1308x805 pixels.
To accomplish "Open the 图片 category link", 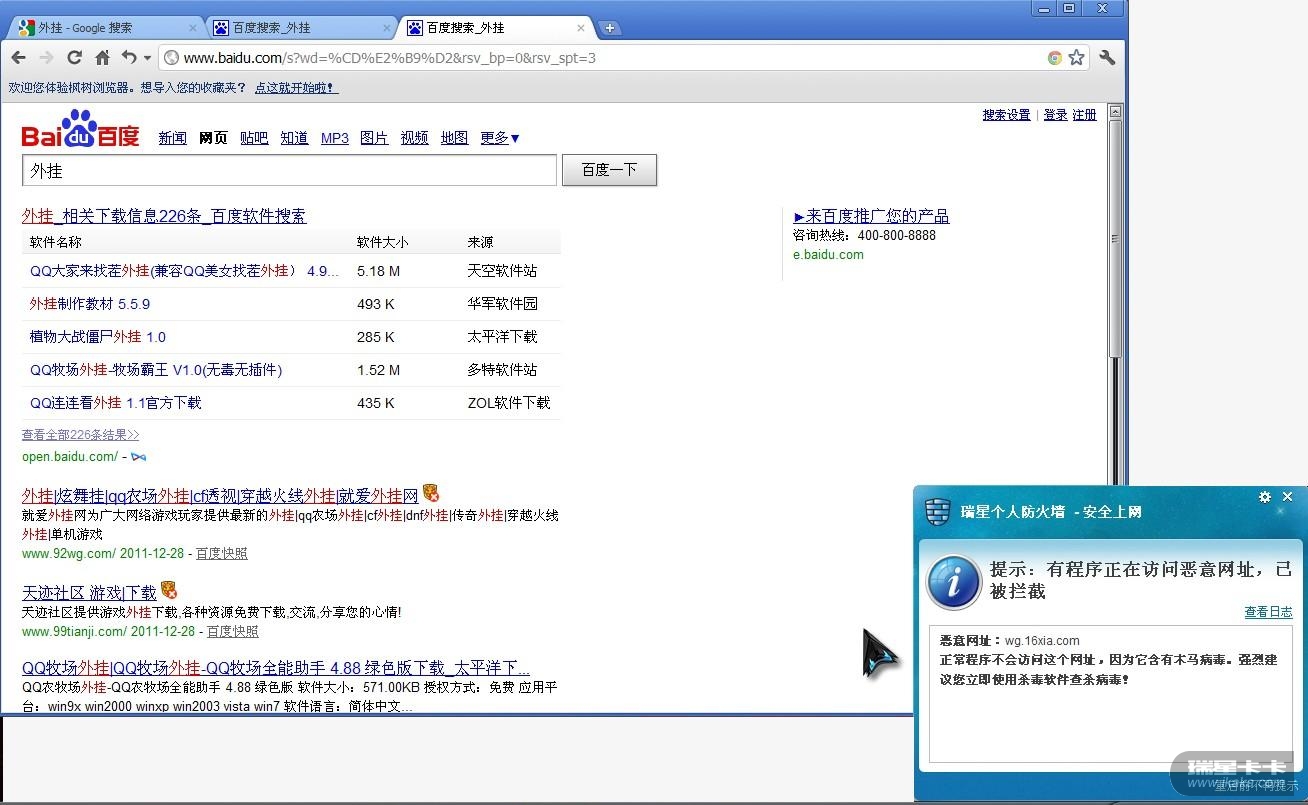I will coord(374,138).
